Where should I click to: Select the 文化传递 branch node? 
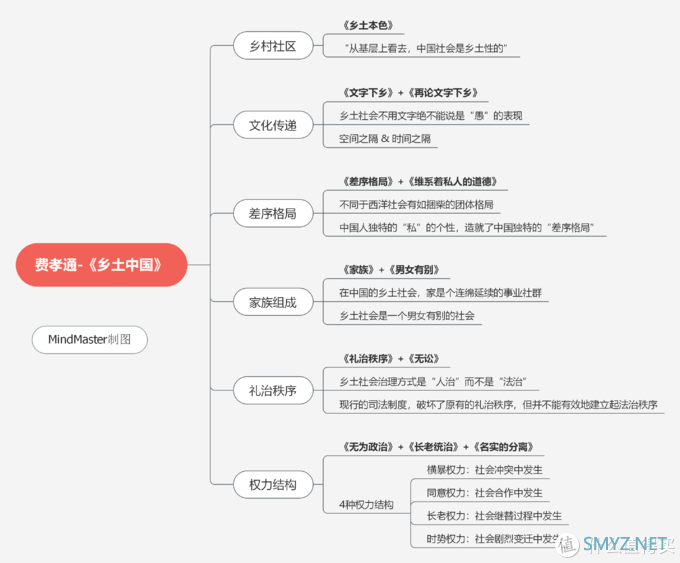[x=273, y=125]
